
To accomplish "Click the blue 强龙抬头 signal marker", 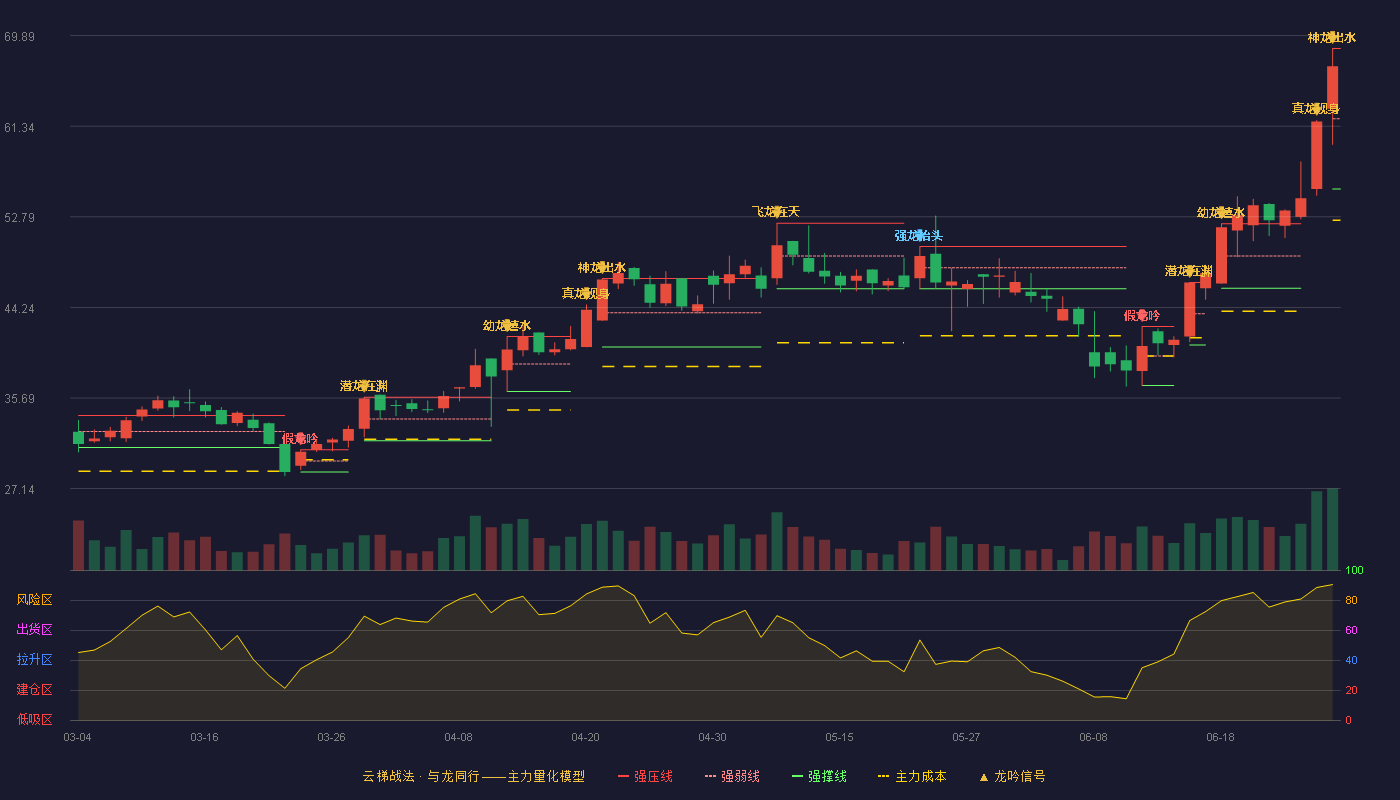I will point(919,236).
